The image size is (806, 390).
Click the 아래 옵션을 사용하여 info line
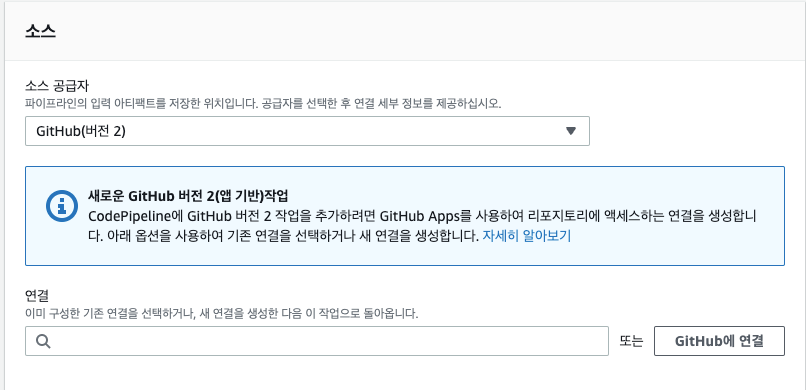(x=285, y=236)
